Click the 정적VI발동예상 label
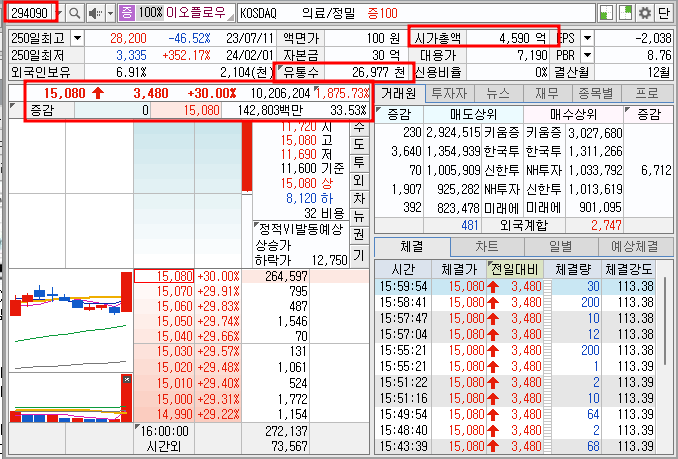The width and height of the screenshot is (678, 459). [x=300, y=229]
